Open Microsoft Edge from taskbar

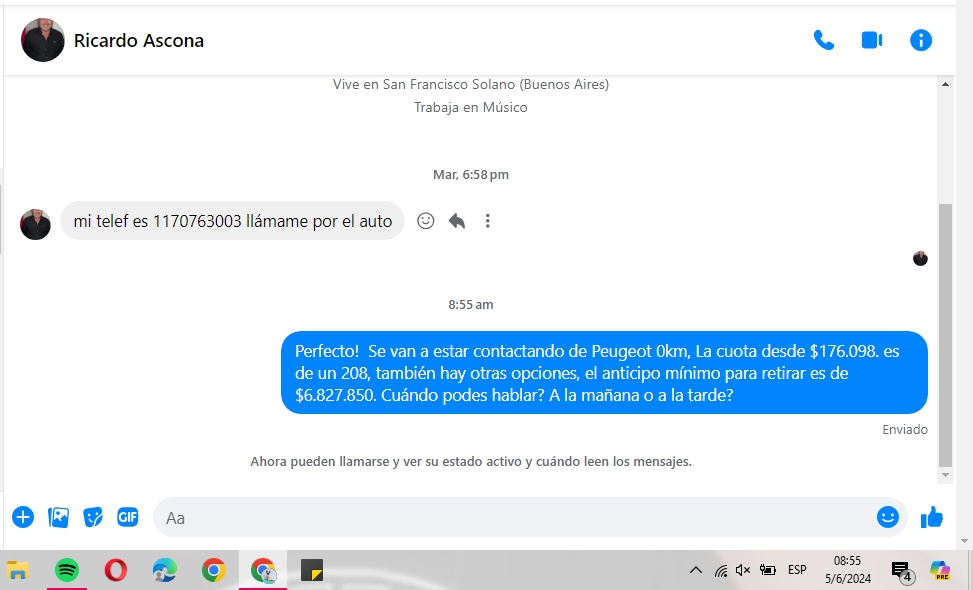pyautogui.click(x=164, y=570)
